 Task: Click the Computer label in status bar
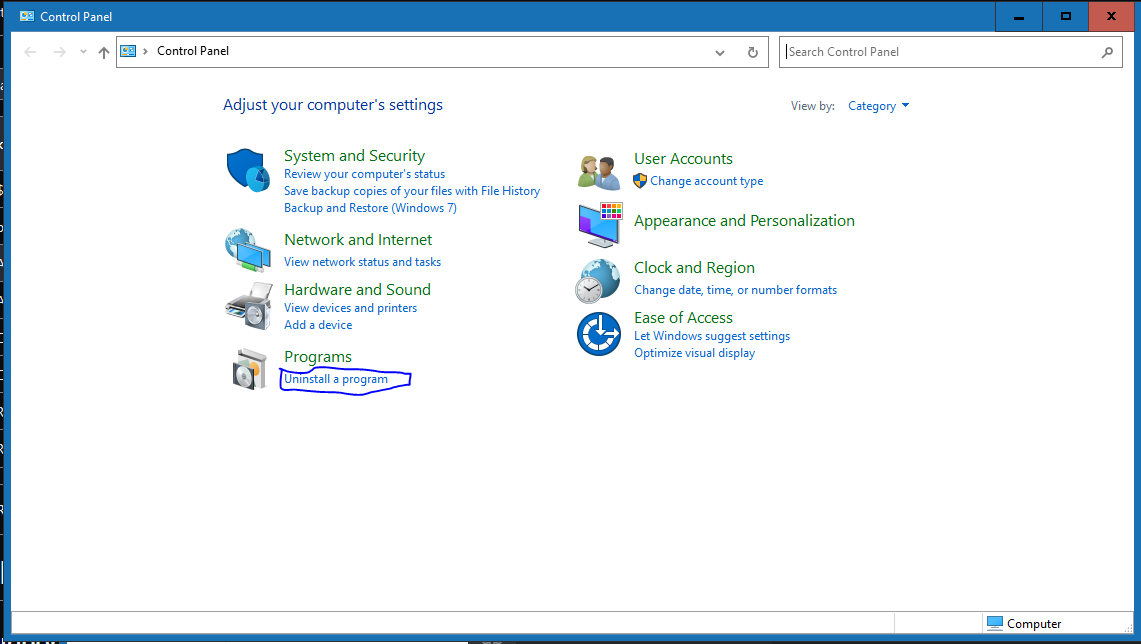[1034, 624]
